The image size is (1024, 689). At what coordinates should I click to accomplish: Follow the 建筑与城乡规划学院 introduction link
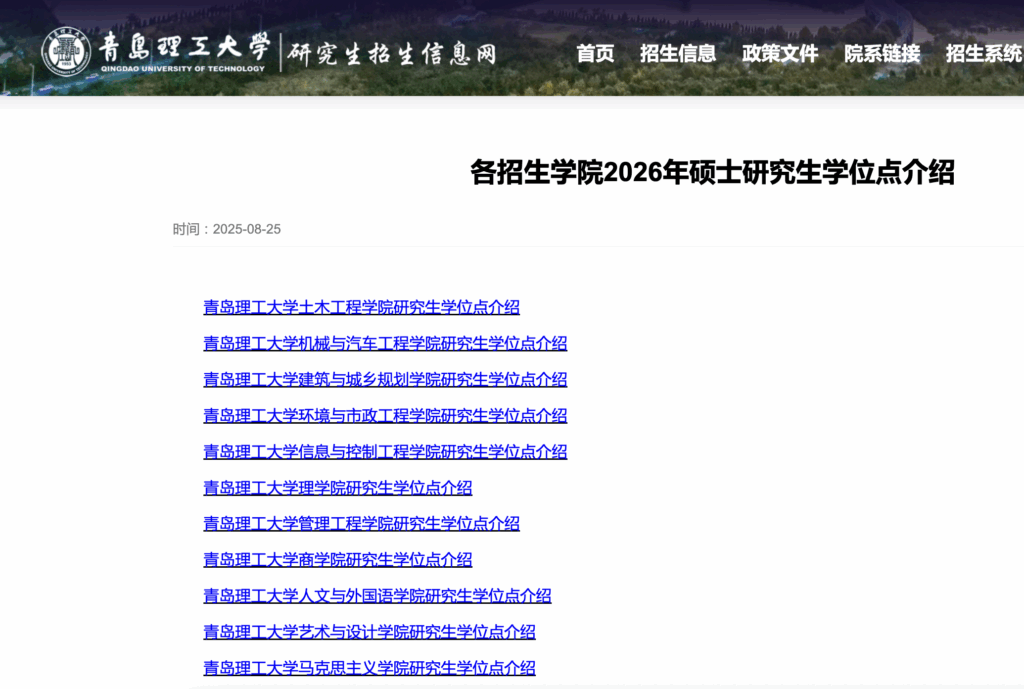tap(385, 379)
